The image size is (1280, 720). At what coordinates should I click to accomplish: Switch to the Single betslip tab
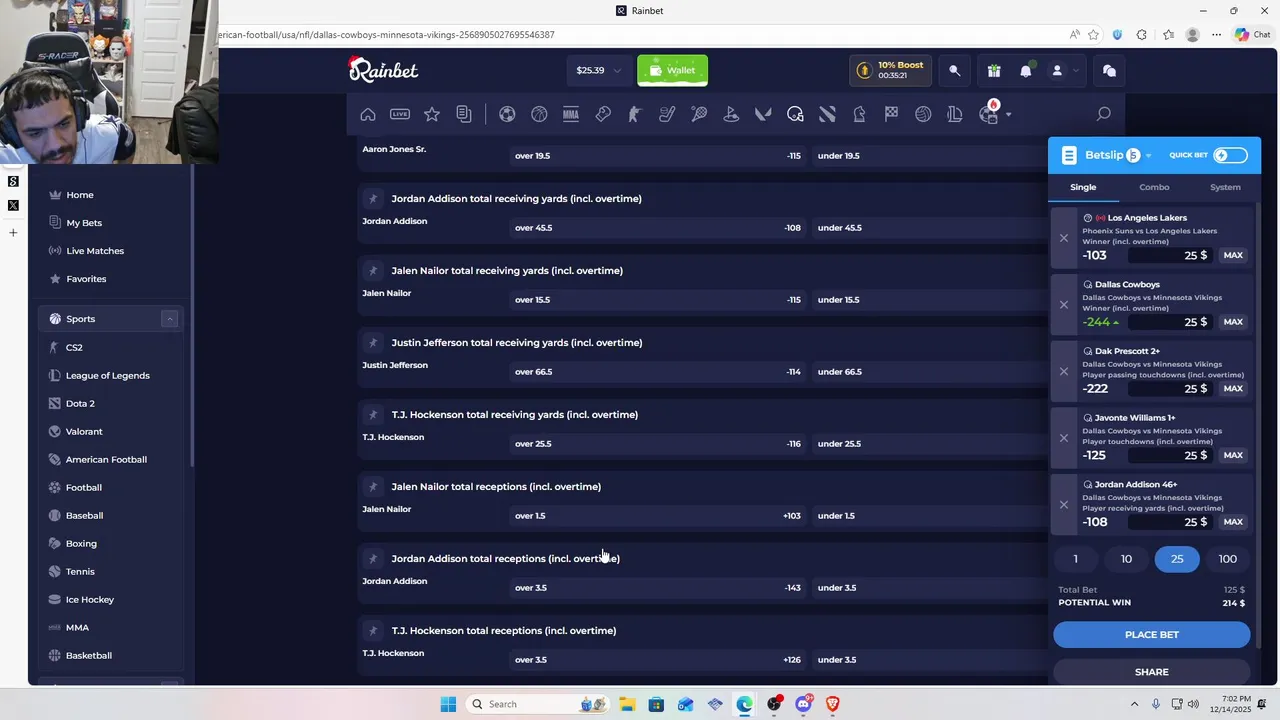[1083, 187]
